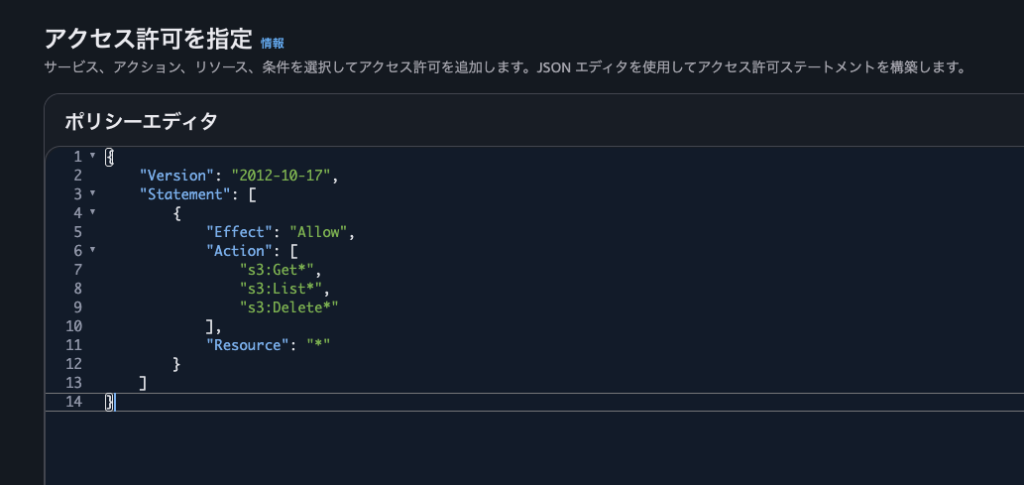Image resolution: width=1024 pixels, height=485 pixels.
Task: Click line number 10 in the gutter
Action: [x=73, y=326]
